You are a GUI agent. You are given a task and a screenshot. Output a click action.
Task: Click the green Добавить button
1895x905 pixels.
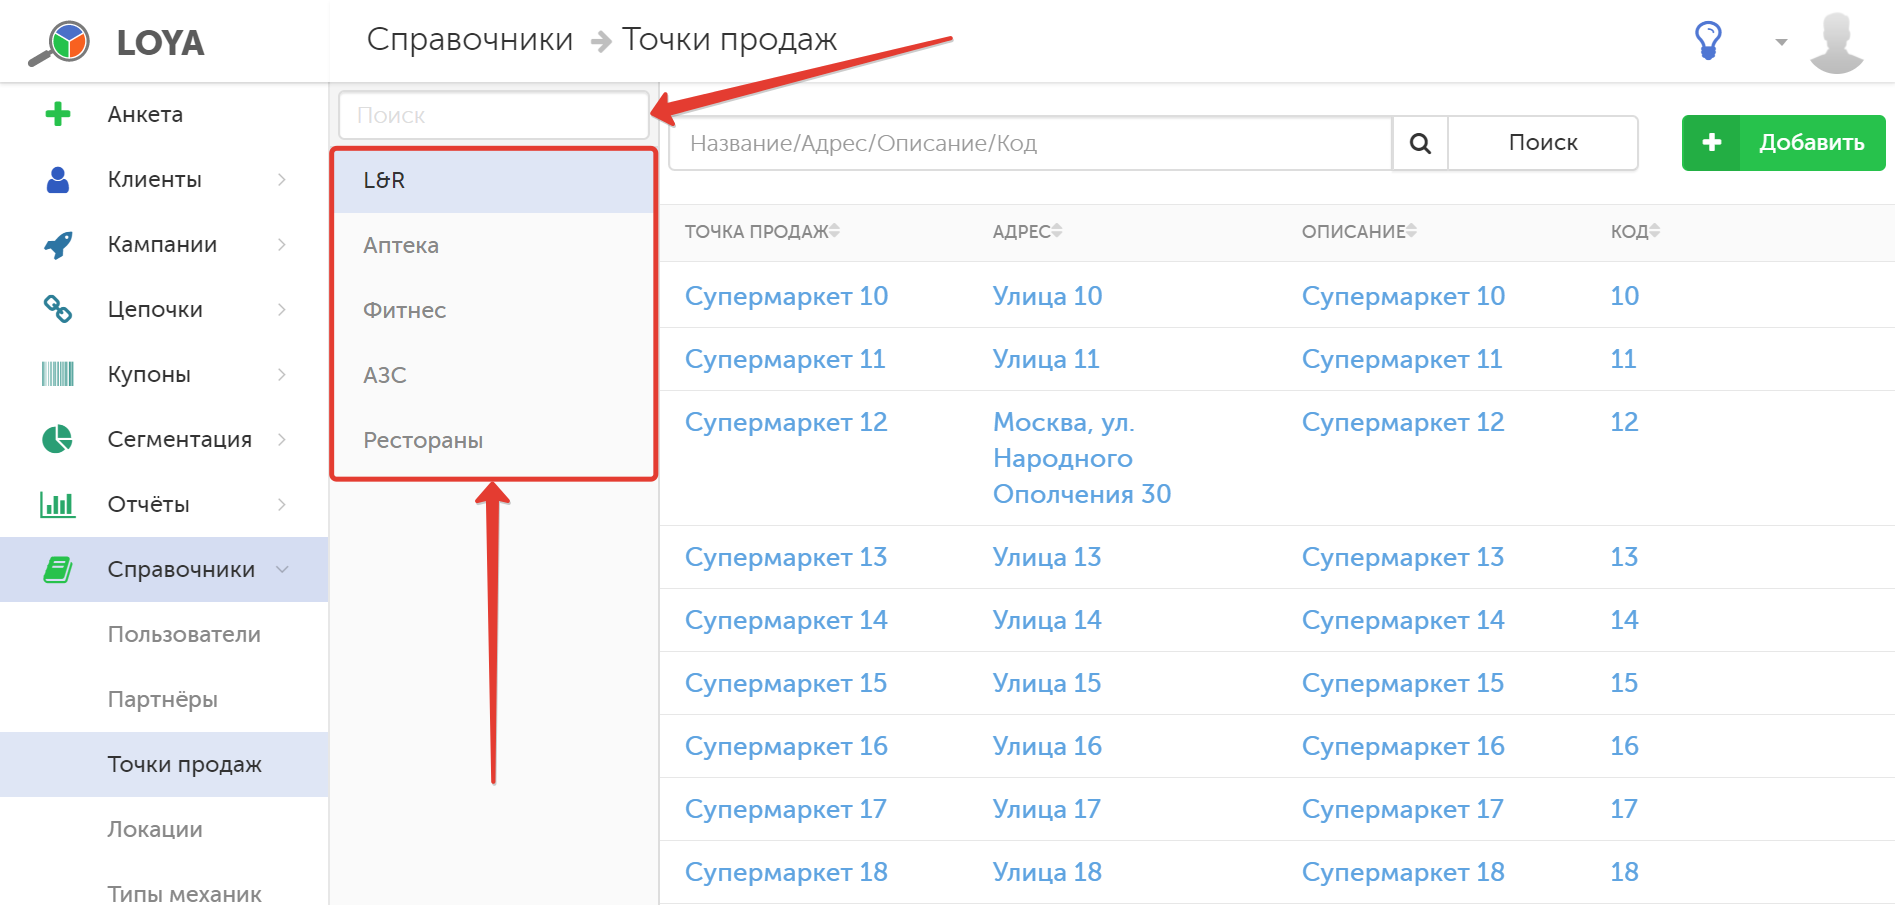coord(1784,143)
